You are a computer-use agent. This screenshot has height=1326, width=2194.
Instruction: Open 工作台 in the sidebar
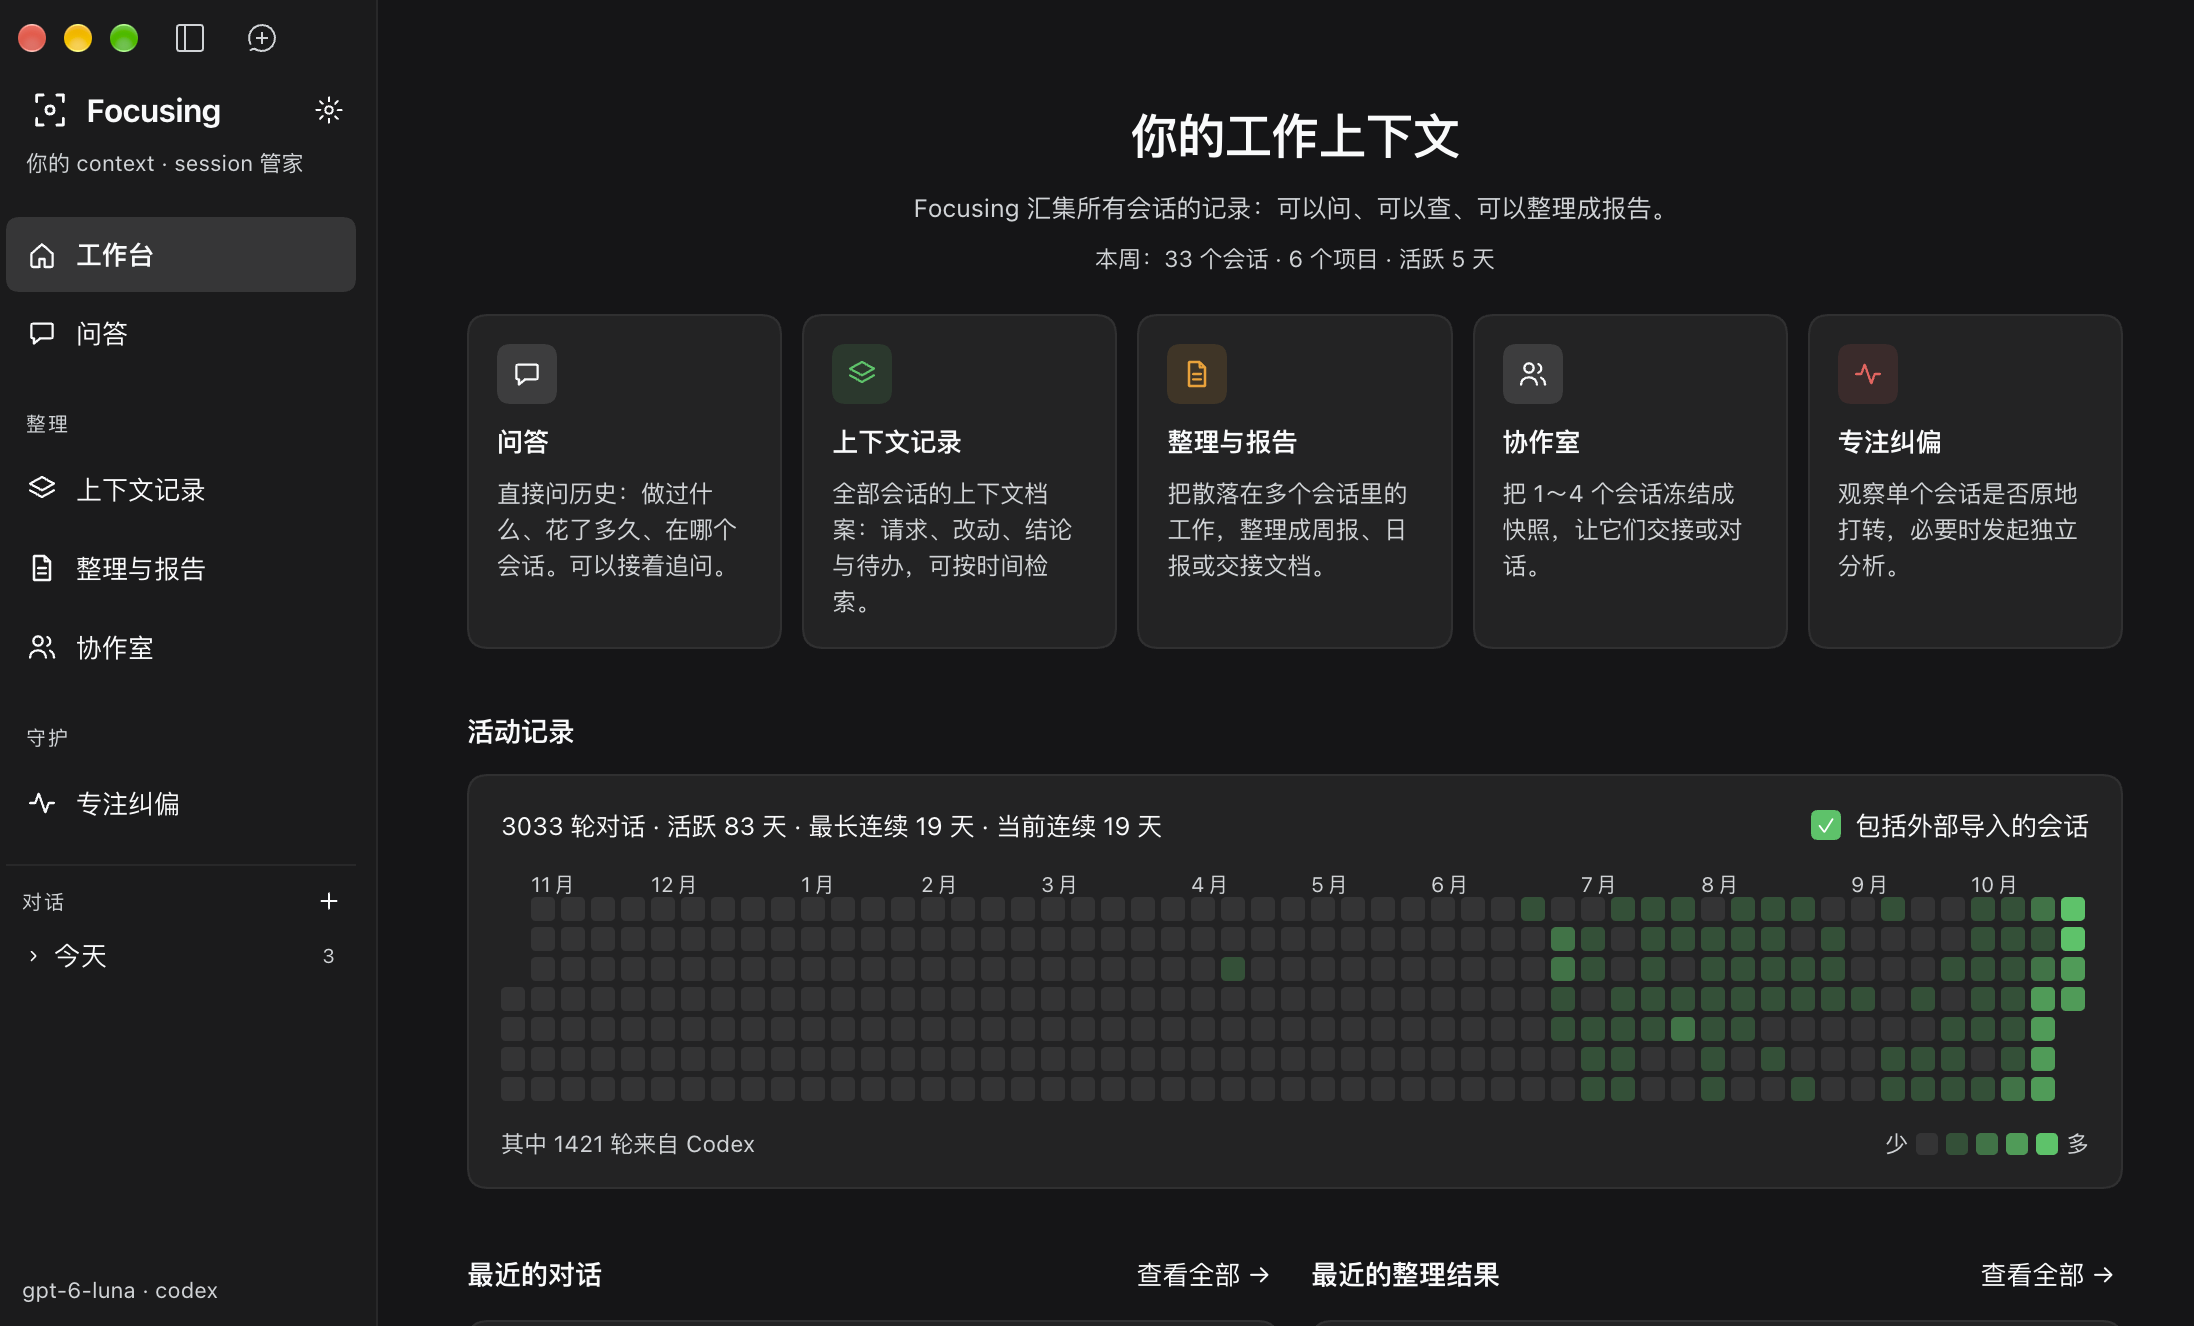[181, 255]
